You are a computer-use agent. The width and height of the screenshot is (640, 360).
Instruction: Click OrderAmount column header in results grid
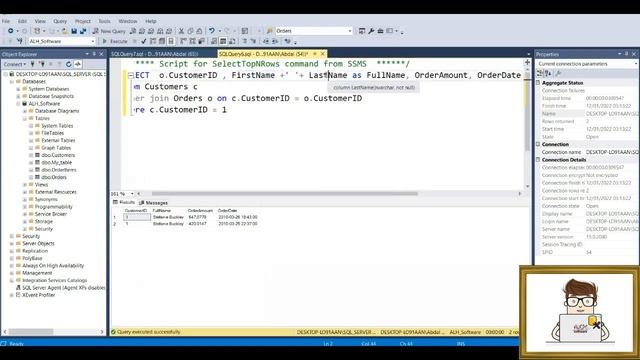pyautogui.click(x=200, y=211)
